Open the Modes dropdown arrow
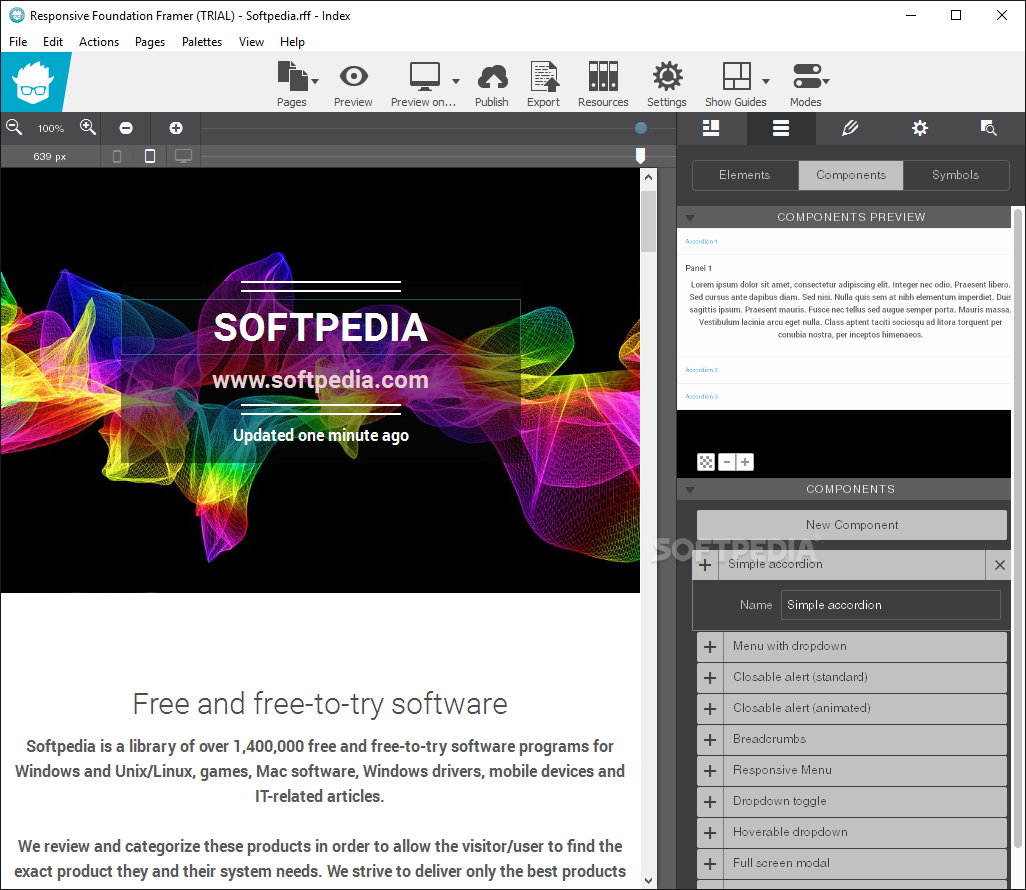 coord(826,81)
